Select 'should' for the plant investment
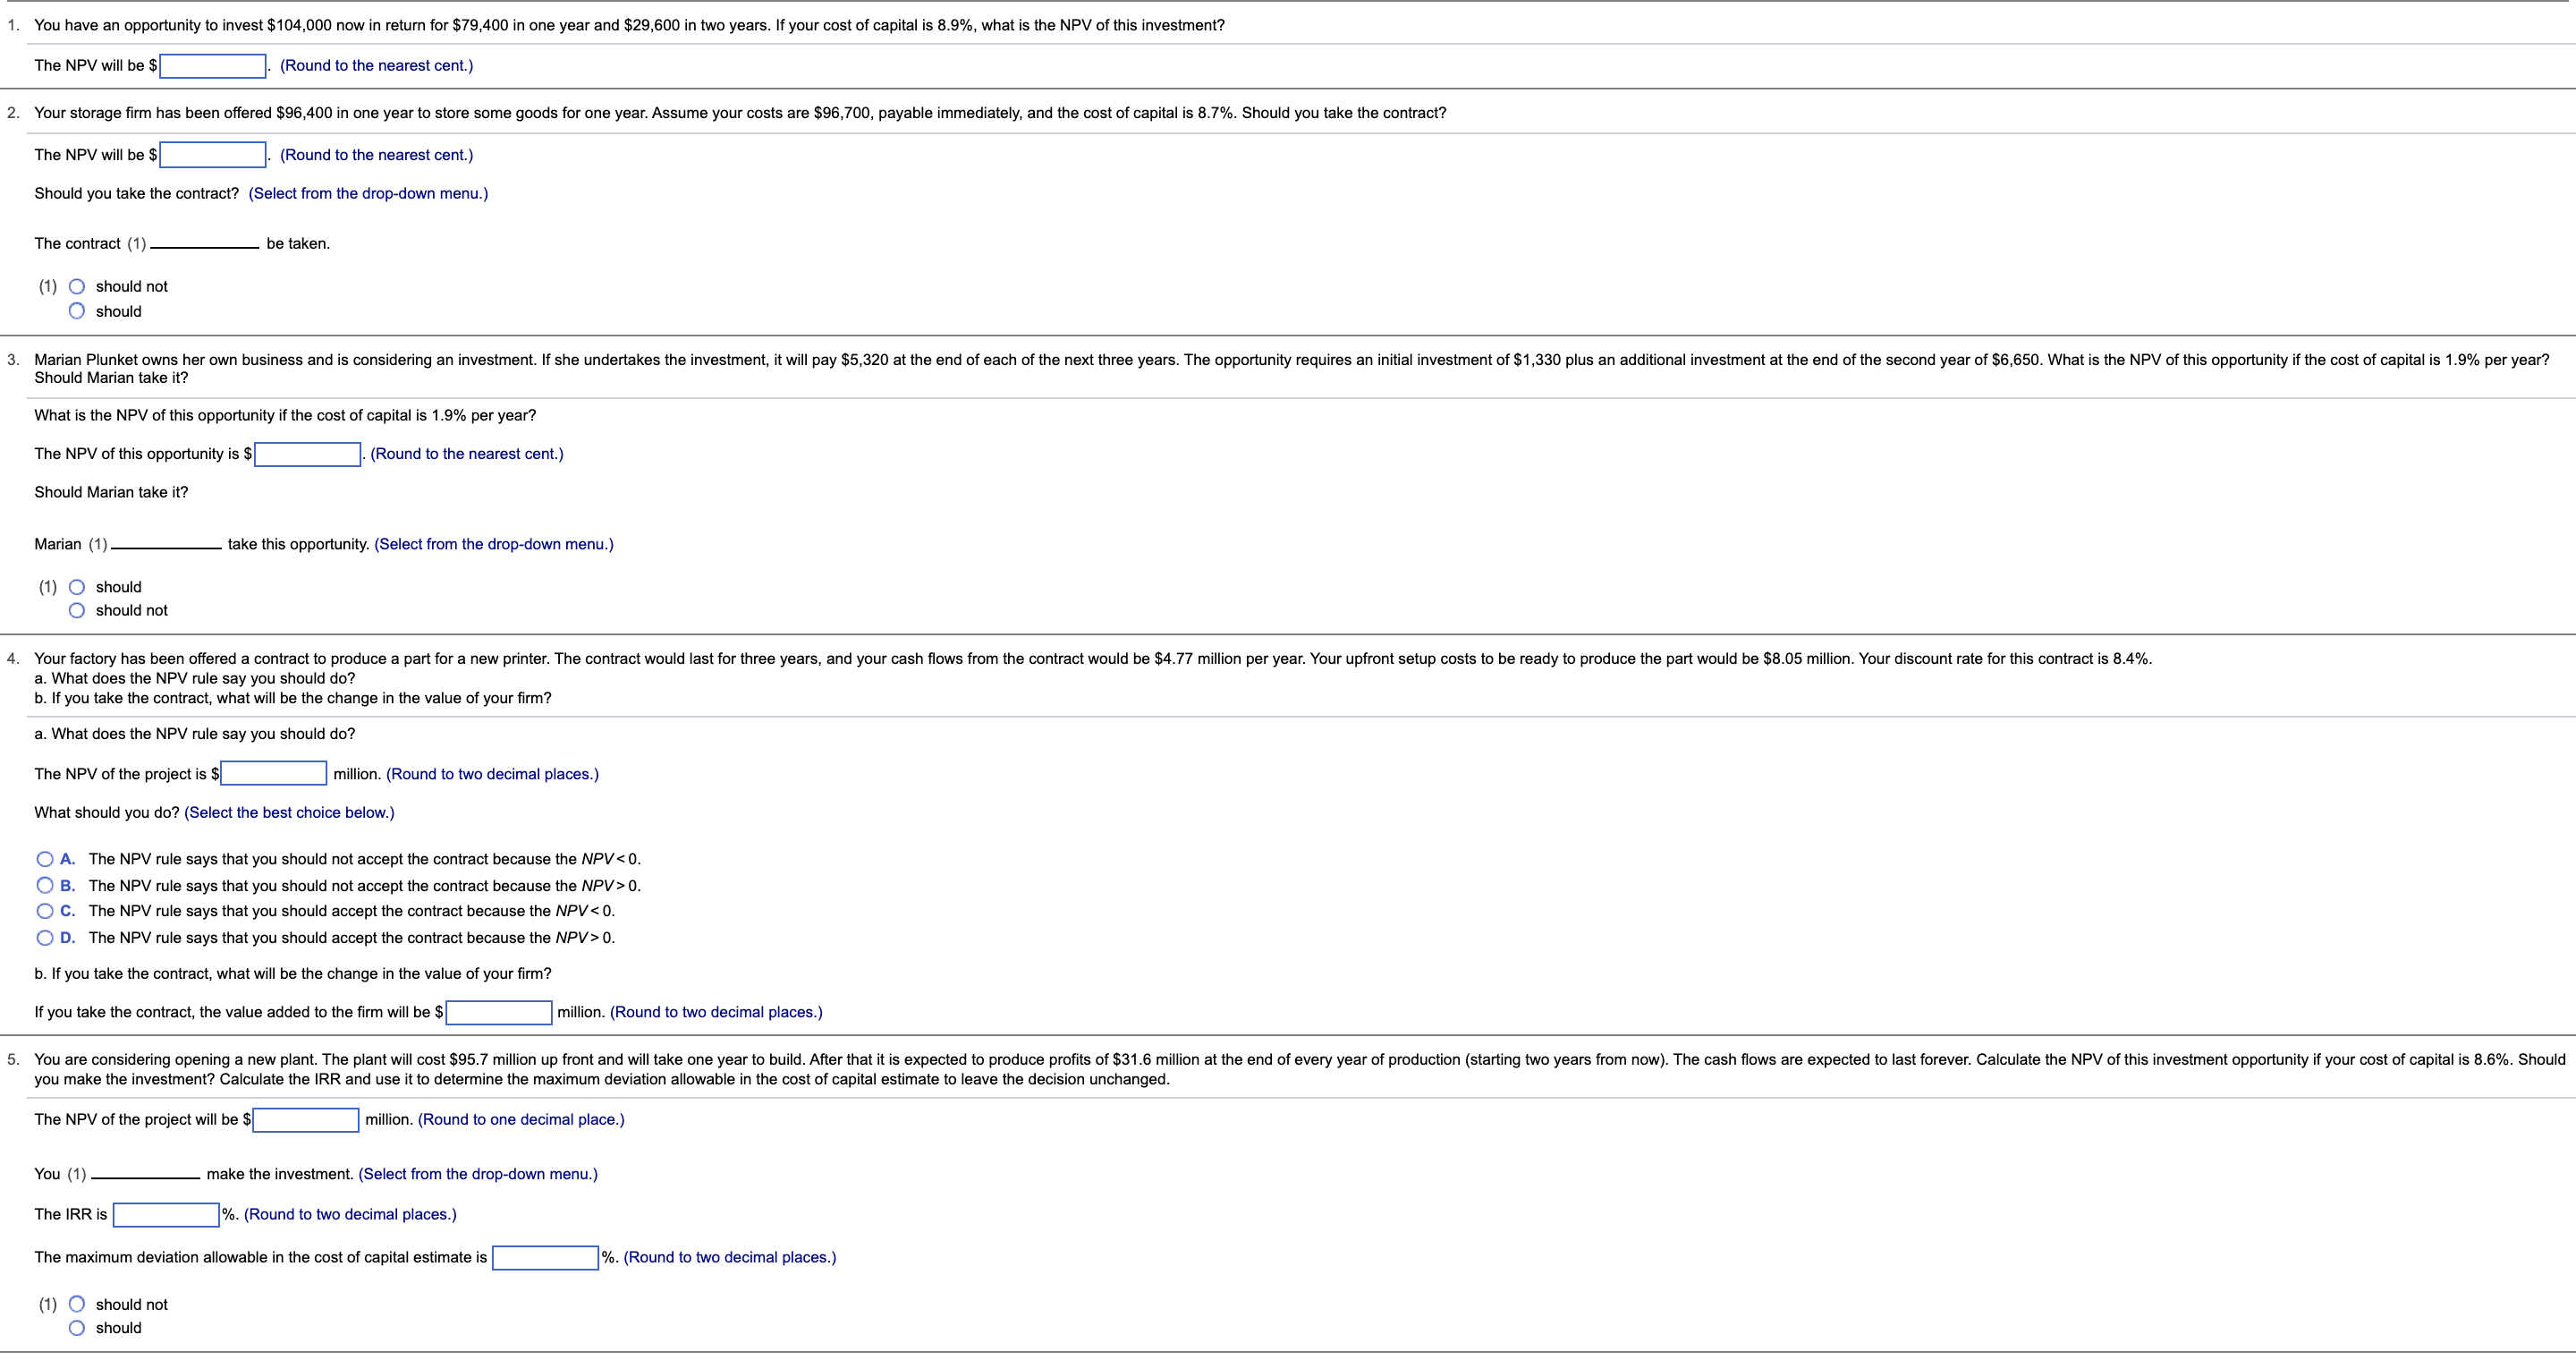The width and height of the screenshot is (2576, 1360). coord(77,1328)
